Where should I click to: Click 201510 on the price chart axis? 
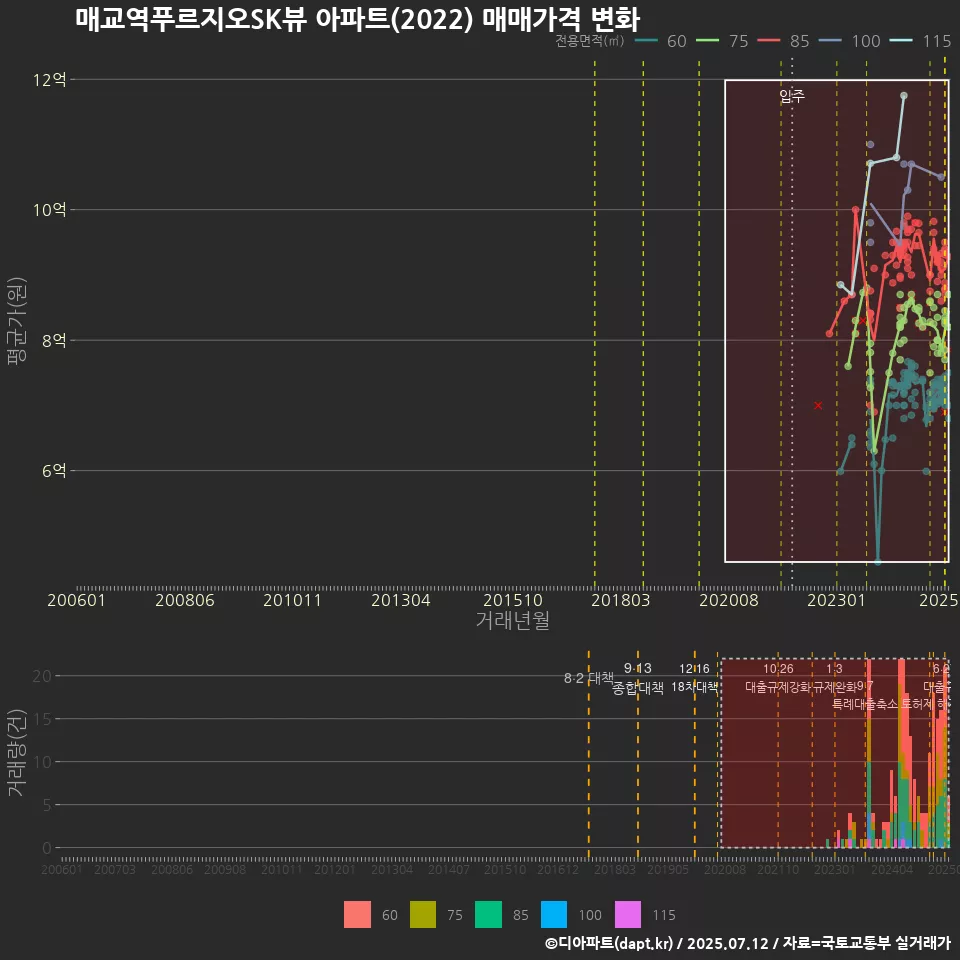[513, 600]
